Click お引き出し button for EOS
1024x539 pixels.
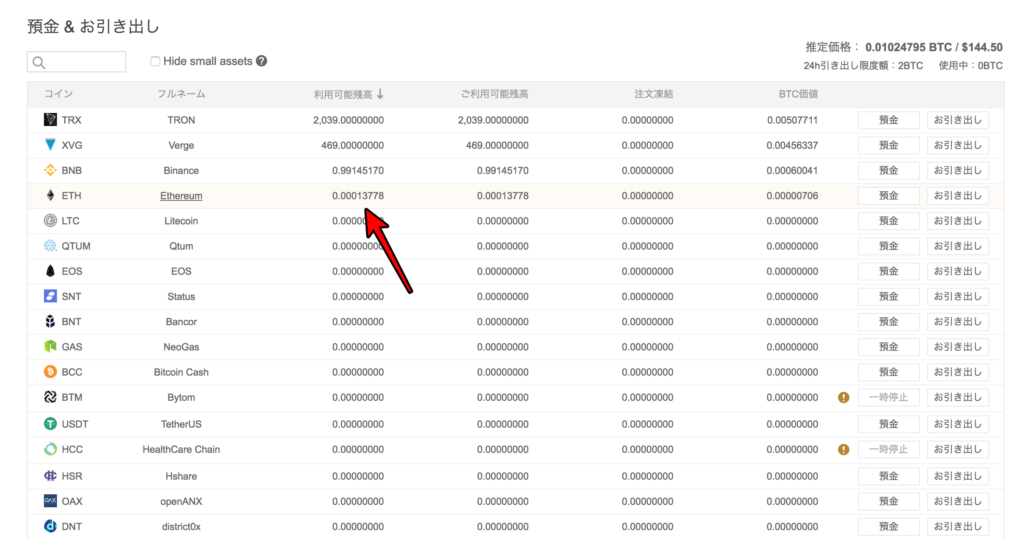tap(957, 271)
